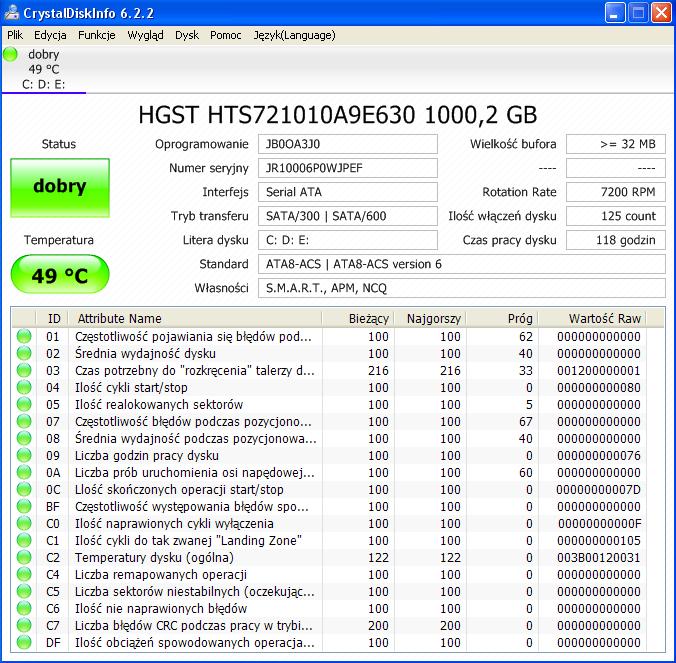Close the CrystalDiskInfo window
Image resolution: width=676 pixels, height=663 pixels.
pyautogui.click(x=661, y=13)
